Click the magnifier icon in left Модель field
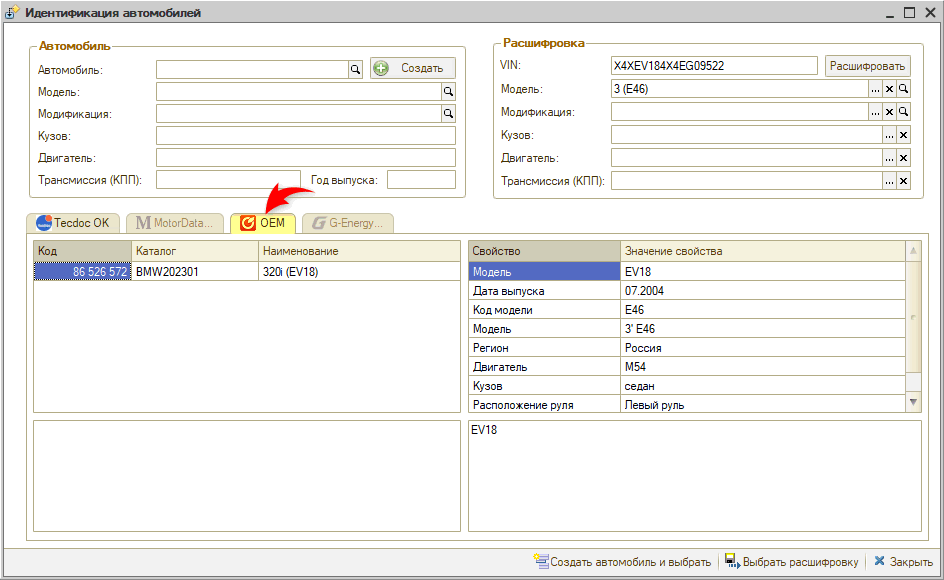This screenshot has height=580, width=944. tap(449, 91)
